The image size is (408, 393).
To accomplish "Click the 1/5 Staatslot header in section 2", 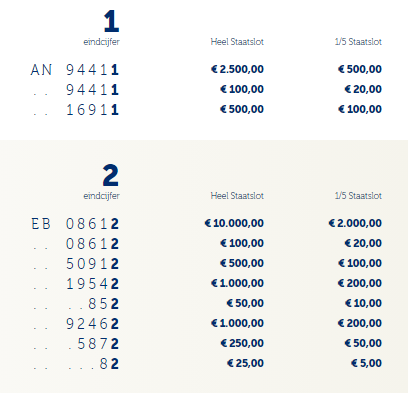I will tap(358, 196).
